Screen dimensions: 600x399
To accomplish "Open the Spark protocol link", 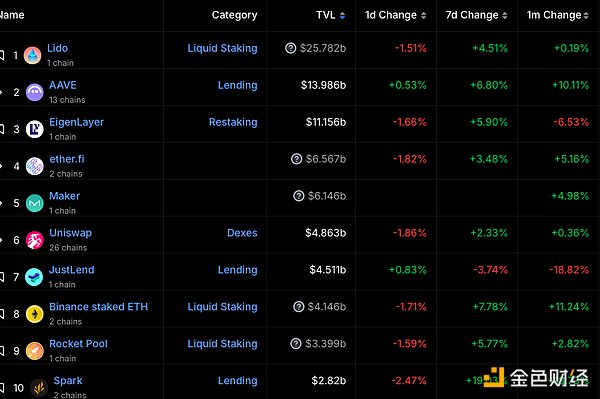I will click(x=68, y=381).
